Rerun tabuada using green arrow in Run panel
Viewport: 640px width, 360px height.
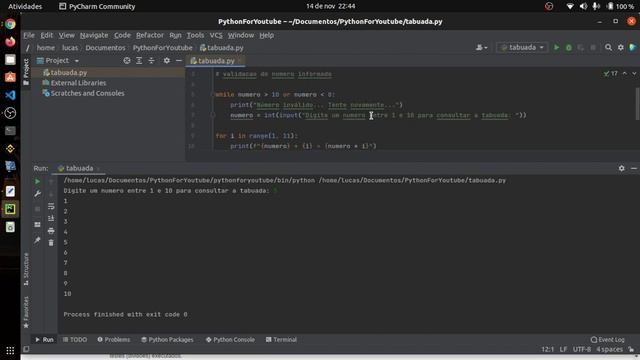click(x=38, y=181)
